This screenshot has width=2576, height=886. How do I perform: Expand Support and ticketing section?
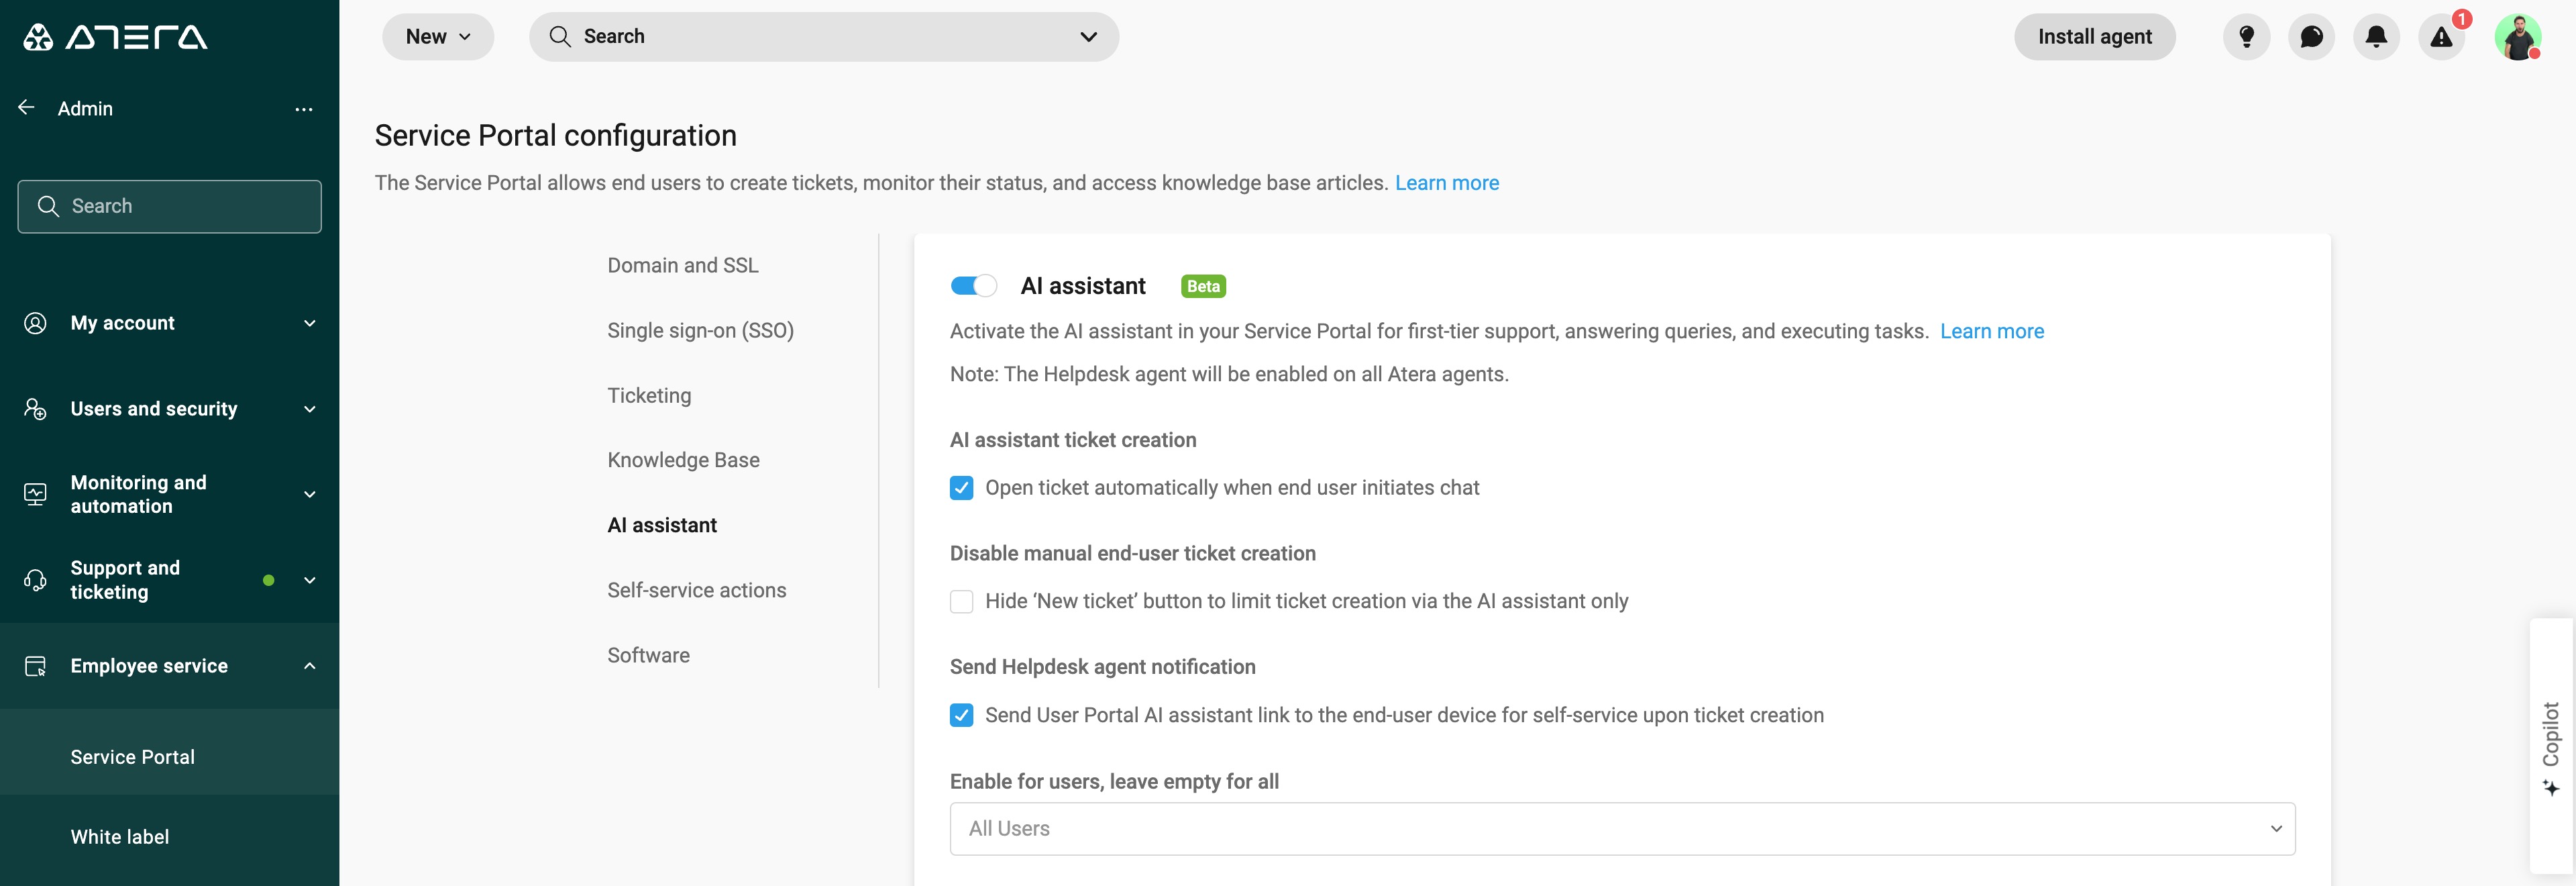click(310, 580)
